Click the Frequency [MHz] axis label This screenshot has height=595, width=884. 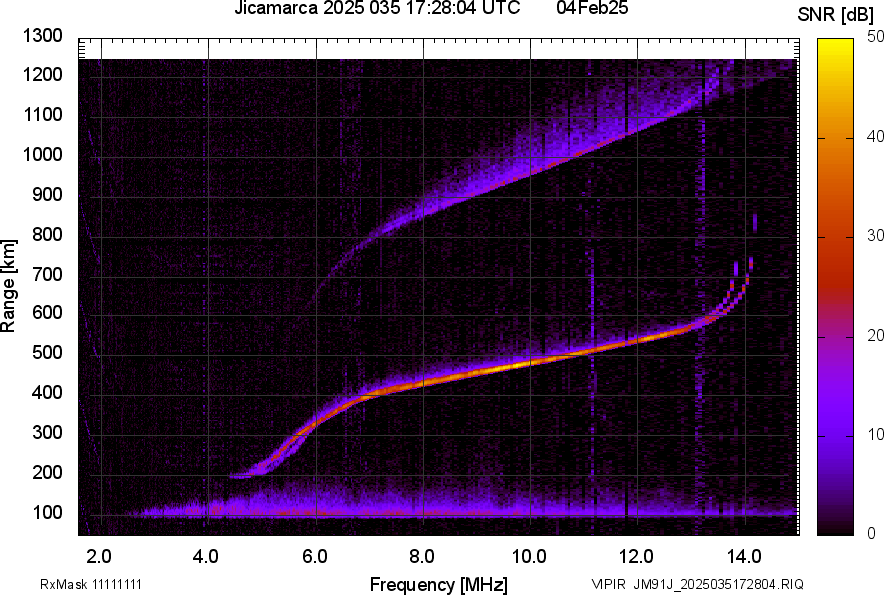[x=439, y=584]
